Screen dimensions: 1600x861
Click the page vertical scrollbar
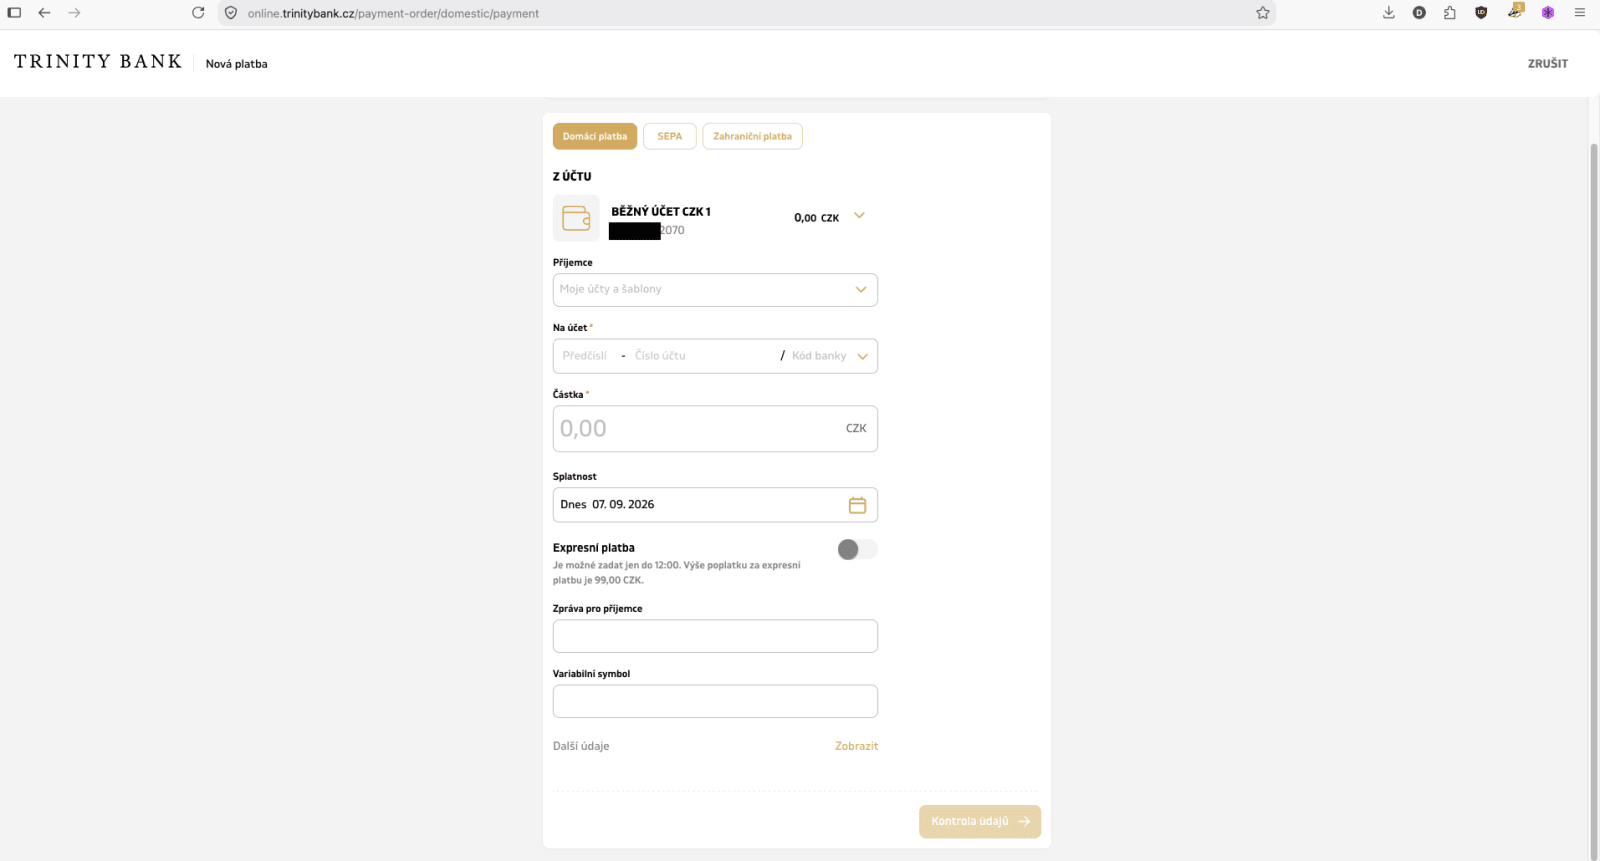[x=1594, y=500]
